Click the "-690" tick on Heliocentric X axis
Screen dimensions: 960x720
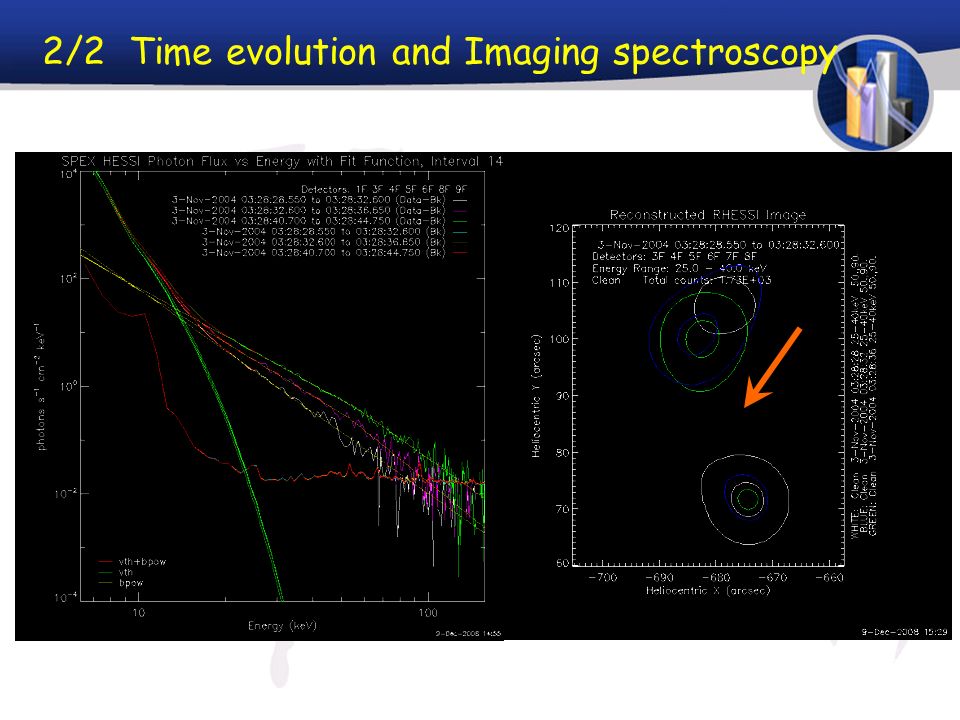(659, 577)
